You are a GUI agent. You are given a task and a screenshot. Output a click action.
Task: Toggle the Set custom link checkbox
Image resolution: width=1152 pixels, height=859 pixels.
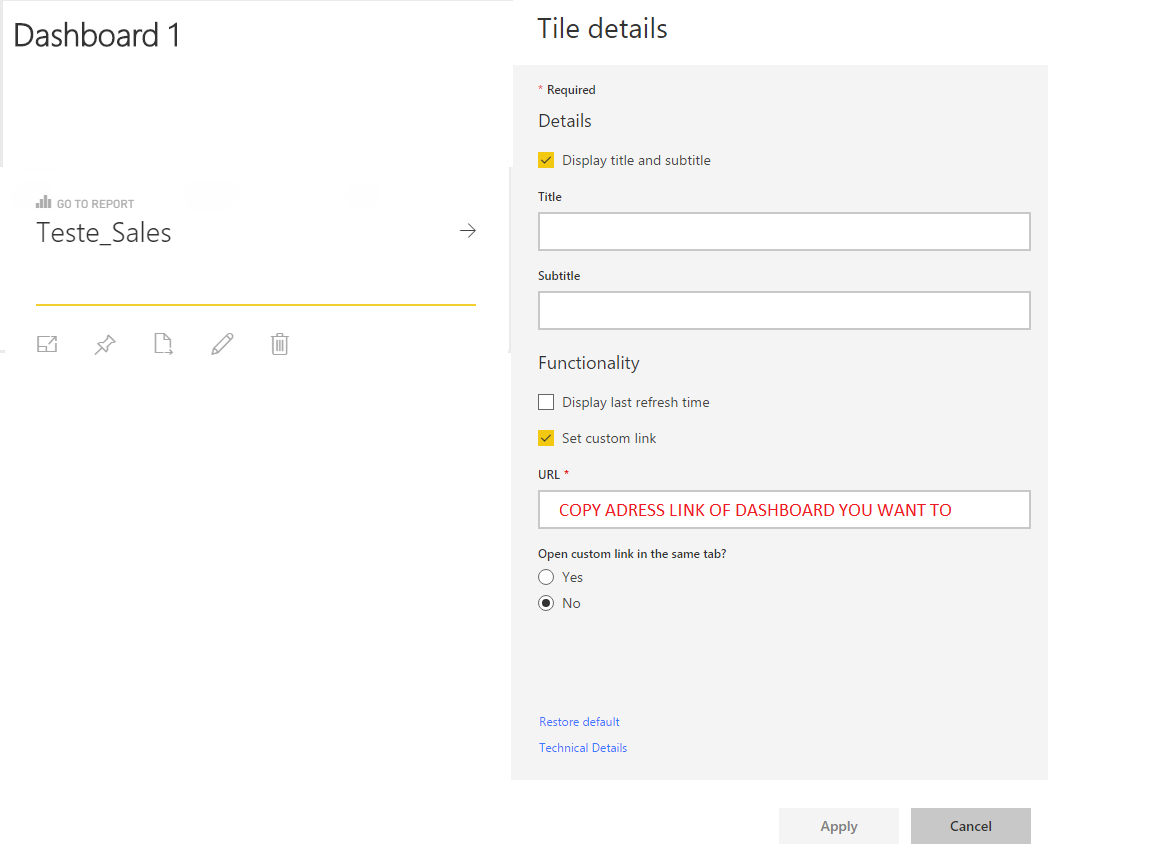(x=546, y=438)
